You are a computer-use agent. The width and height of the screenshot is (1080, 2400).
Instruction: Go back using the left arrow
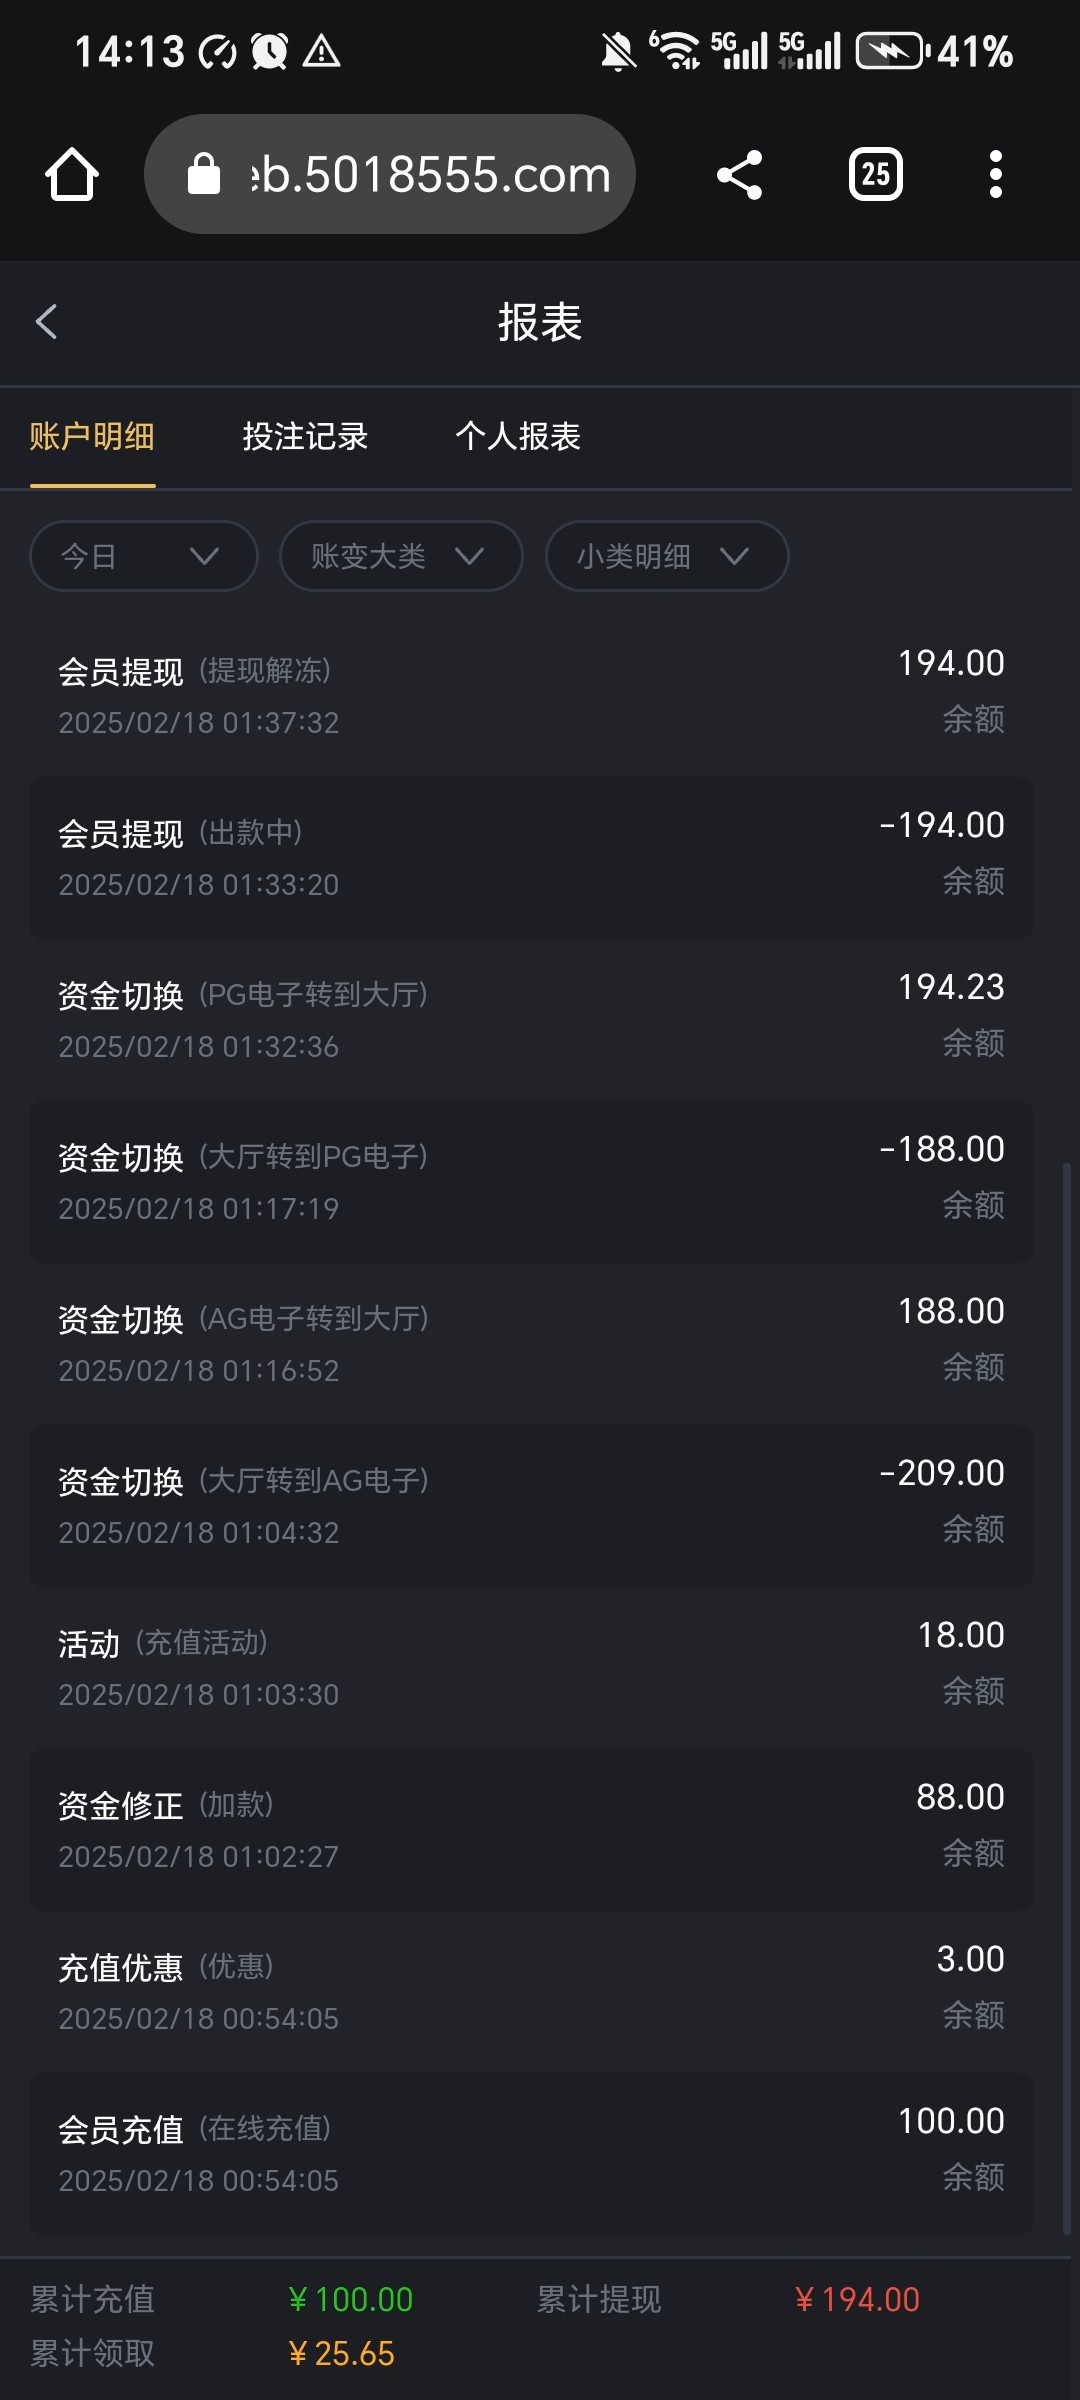coord(47,322)
